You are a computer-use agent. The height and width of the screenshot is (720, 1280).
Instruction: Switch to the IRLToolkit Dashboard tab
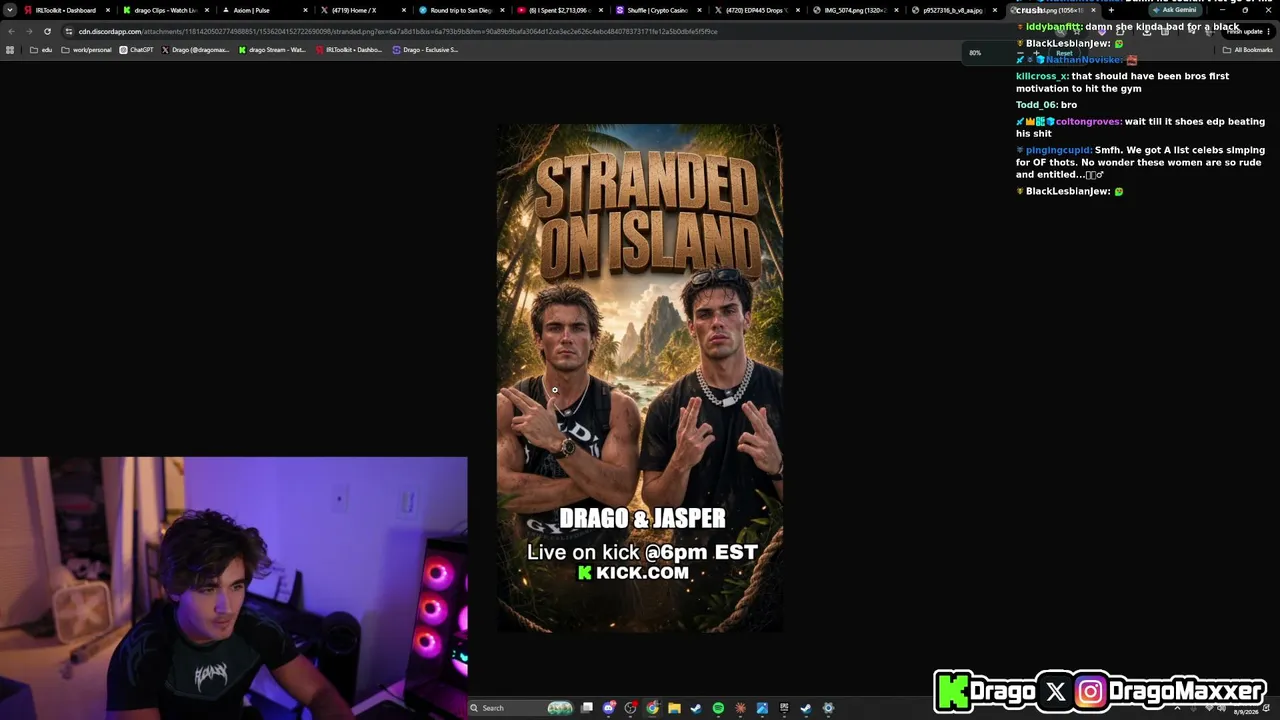pyautogui.click(x=66, y=10)
